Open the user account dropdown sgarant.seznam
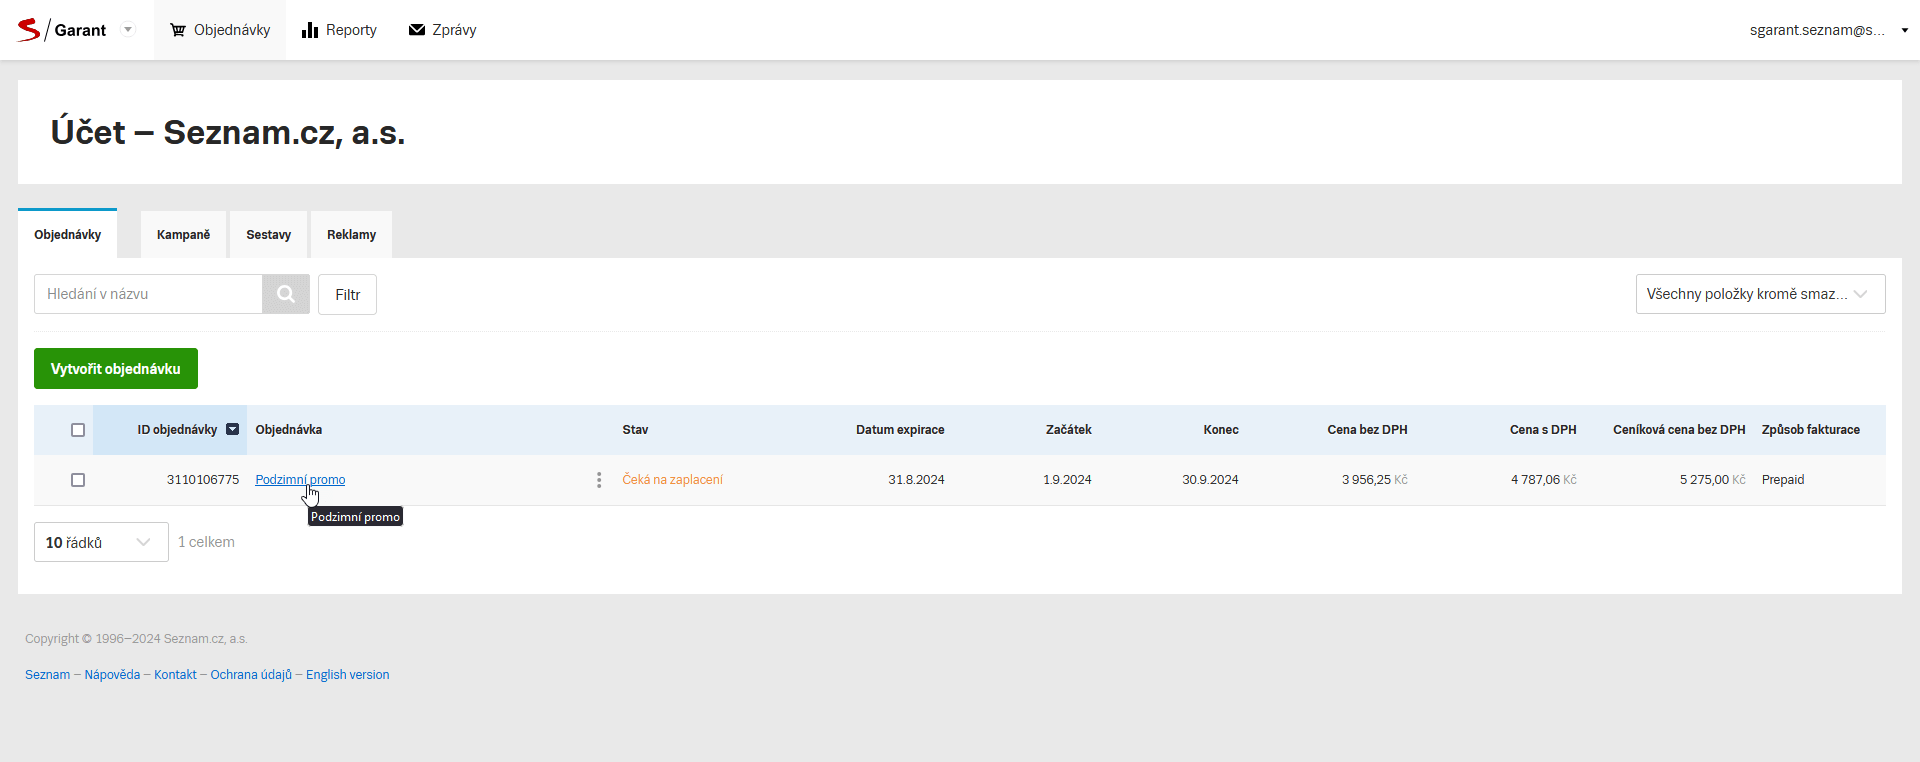 tap(1828, 30)
